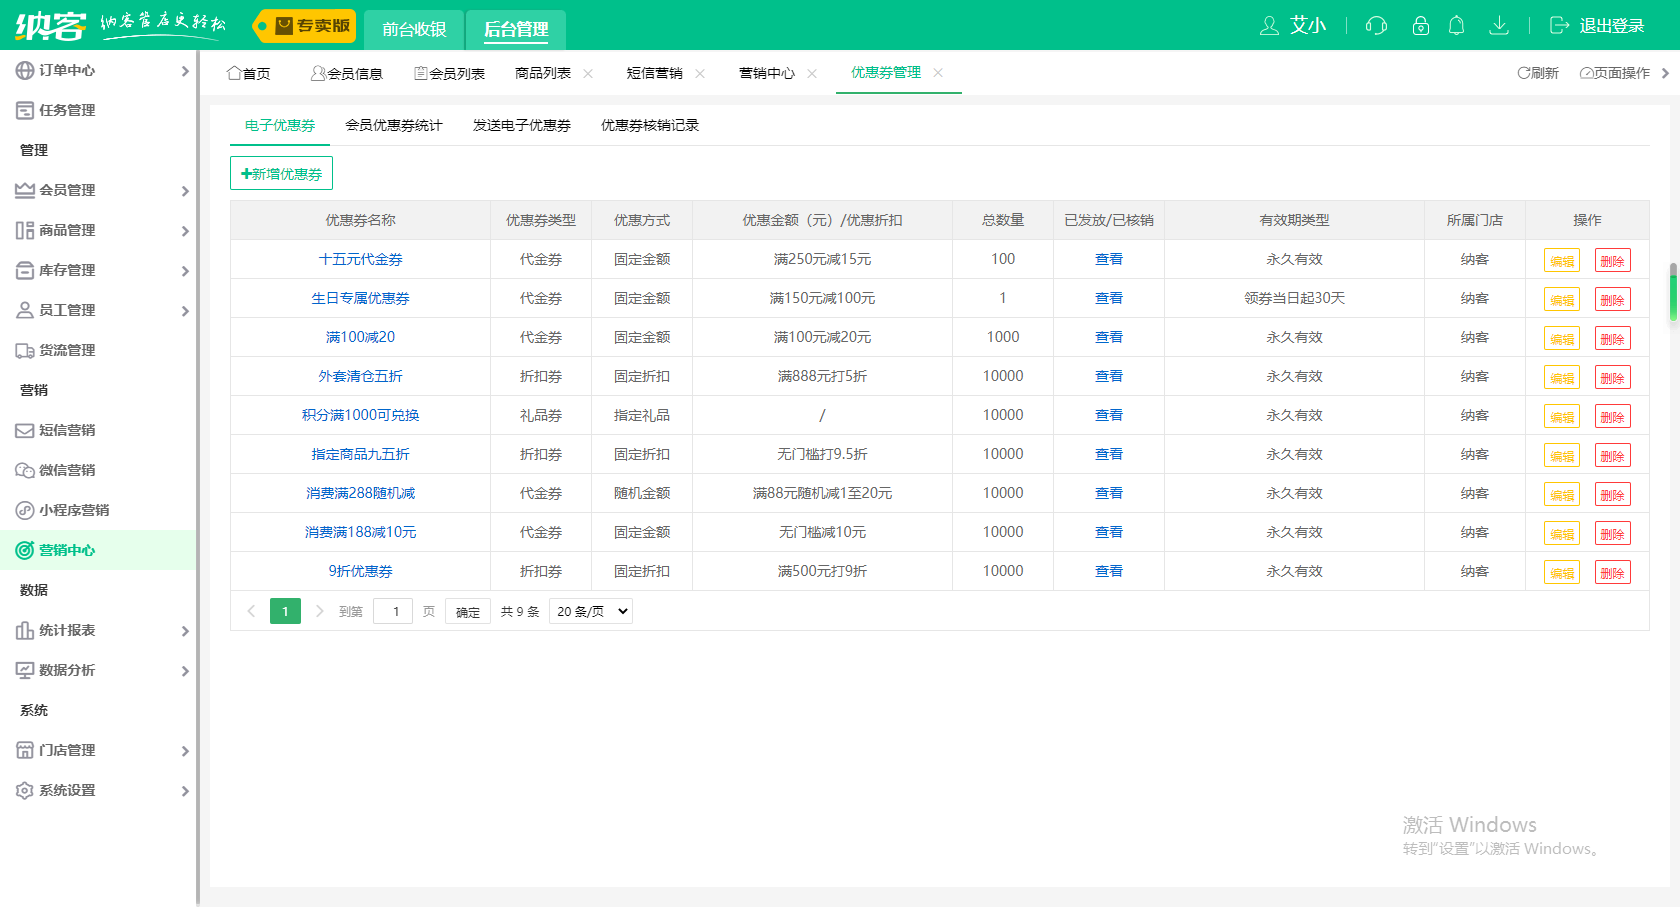Open the notification bell icon
Screen dimensions: 1680x907
coord(1457,26)
